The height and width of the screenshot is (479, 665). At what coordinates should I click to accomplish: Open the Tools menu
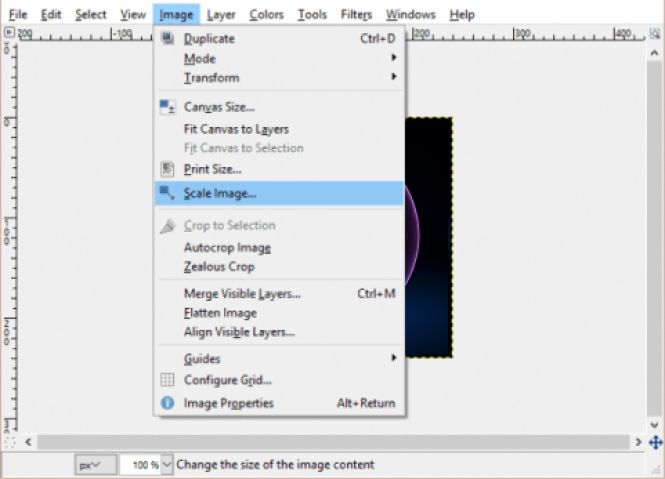tap(312, 15)
